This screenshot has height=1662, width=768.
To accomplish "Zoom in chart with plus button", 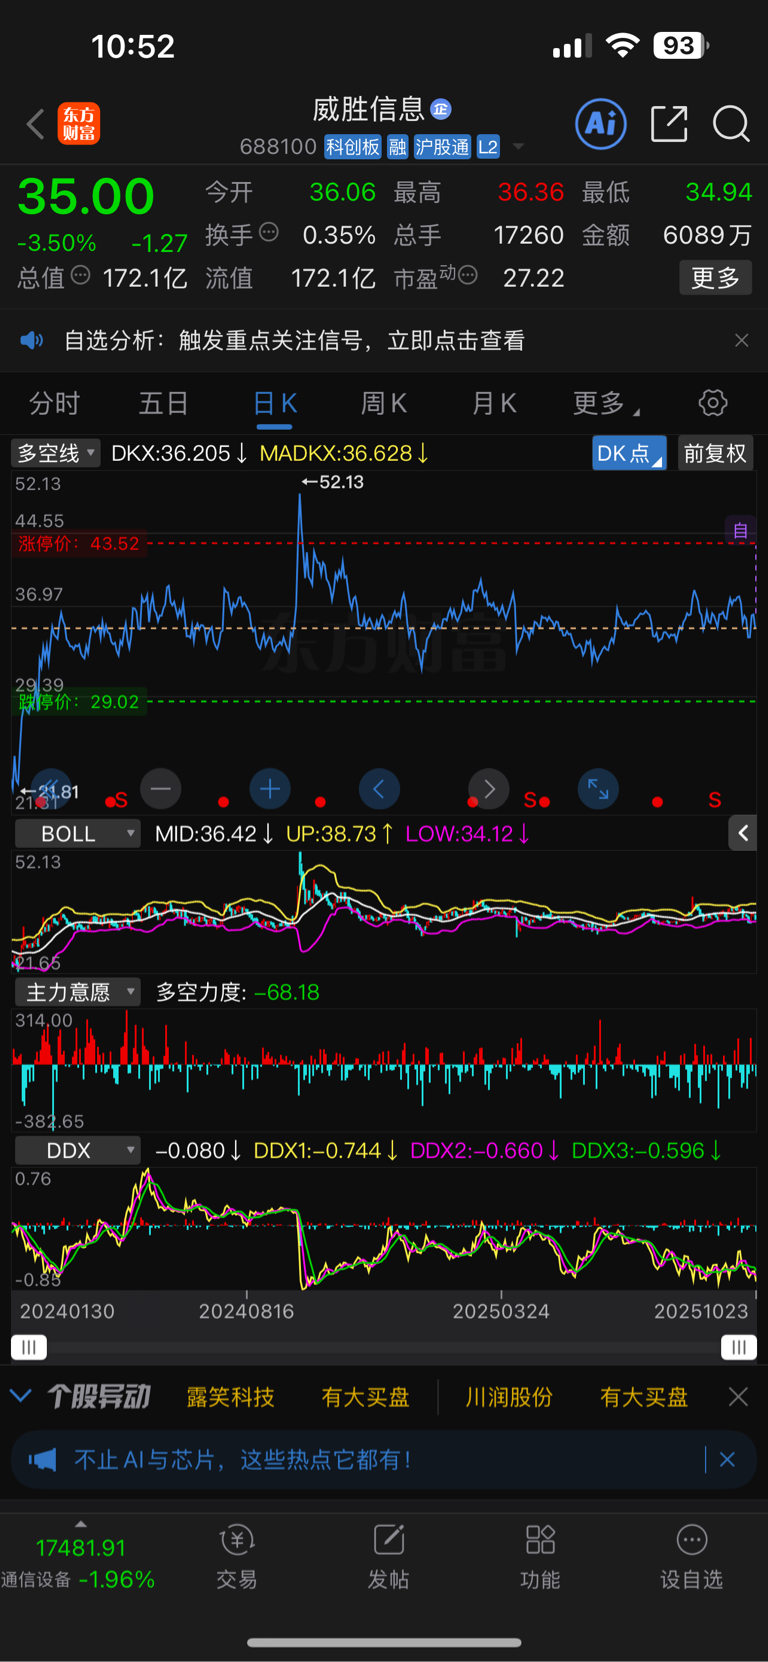I will coord(270,789).
